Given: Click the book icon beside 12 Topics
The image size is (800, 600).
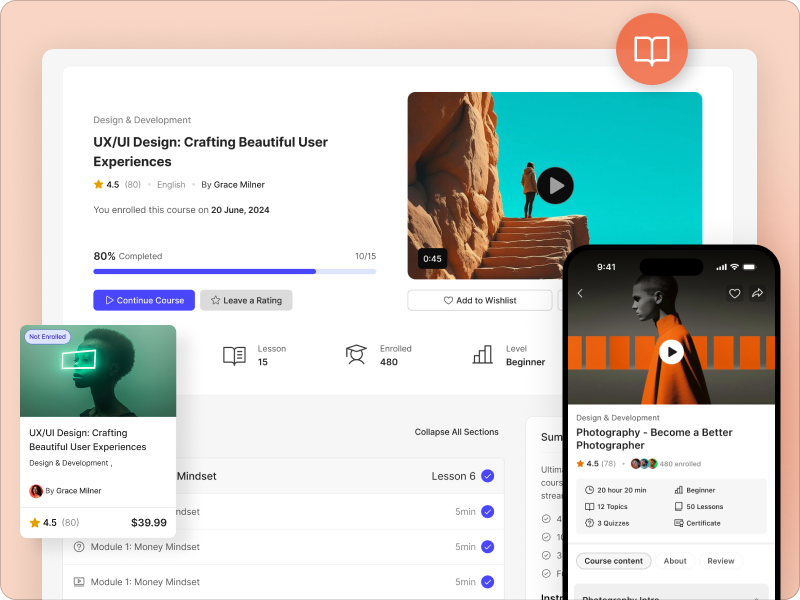Looking at the screenshot, I should (589, 507).
